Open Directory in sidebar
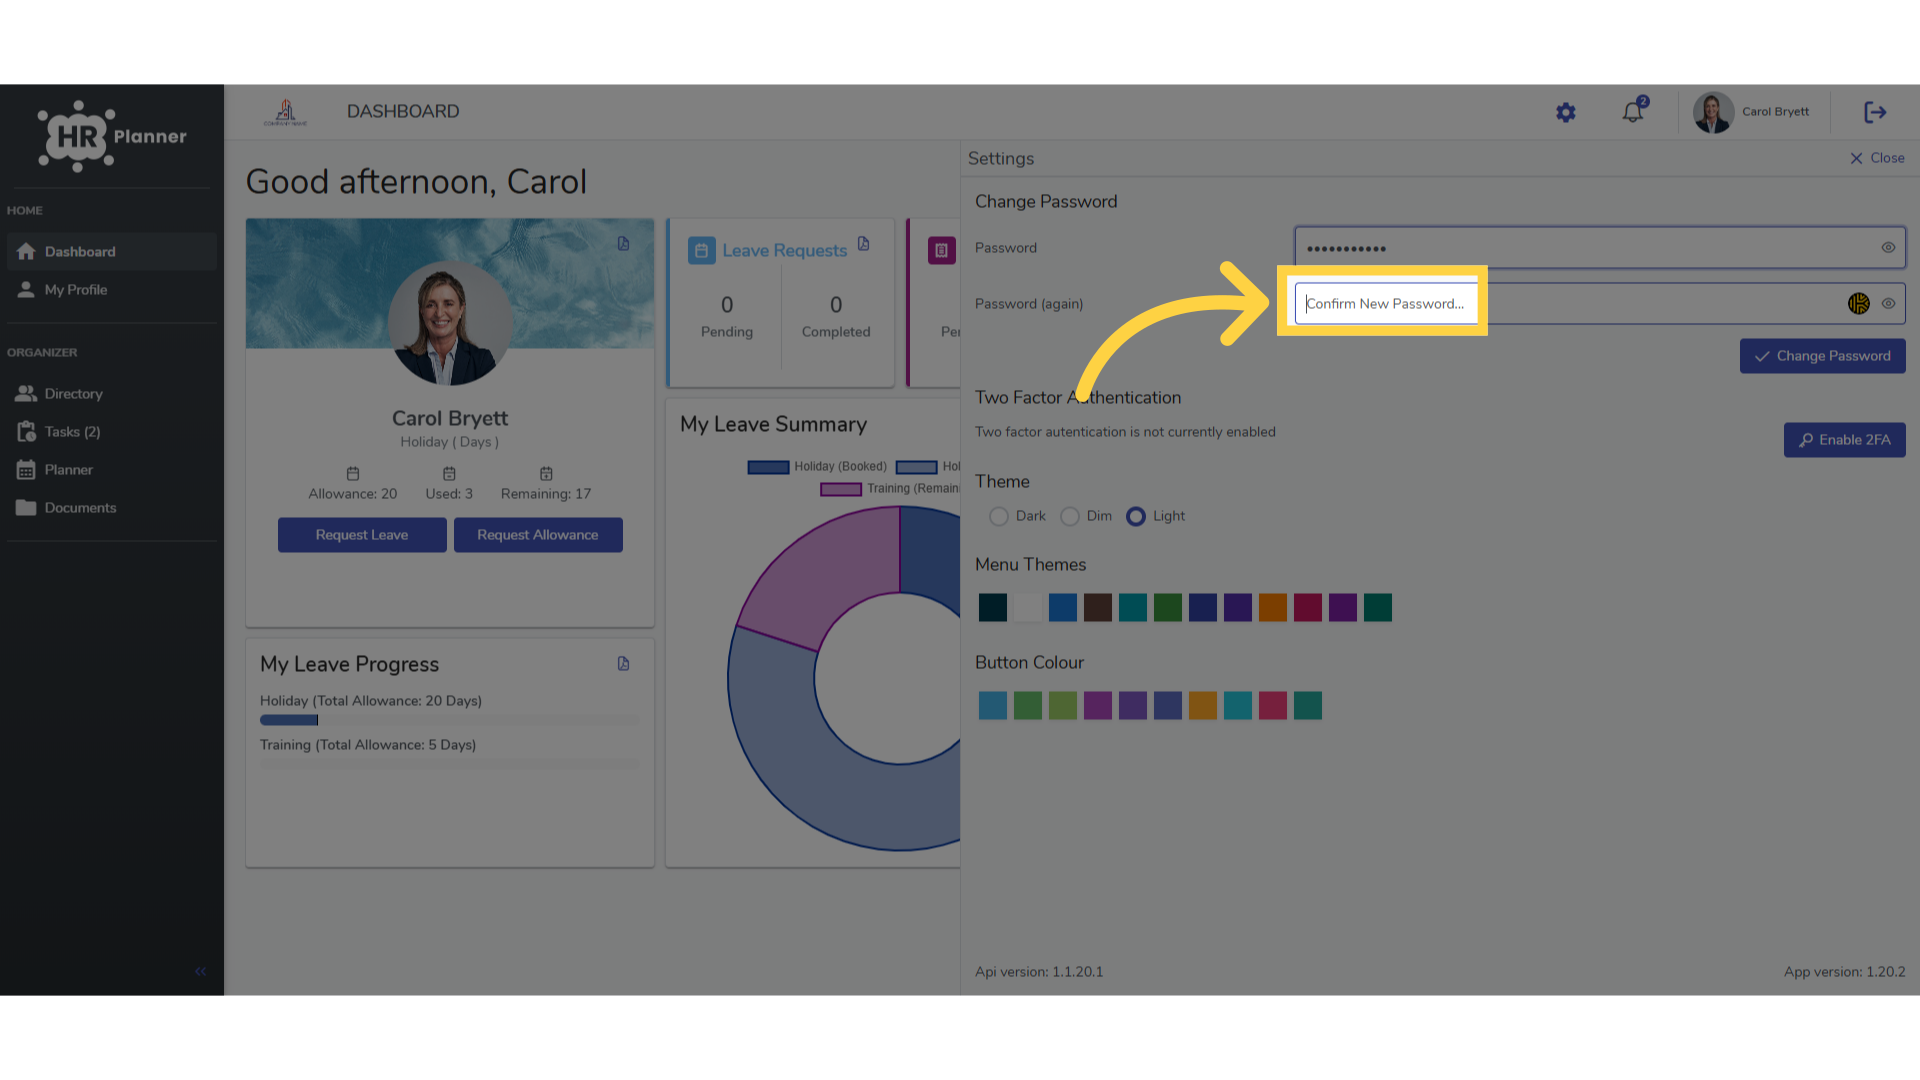This screenshot has height=1080, width=1920. pyautogui.click(x=111, y=394)
